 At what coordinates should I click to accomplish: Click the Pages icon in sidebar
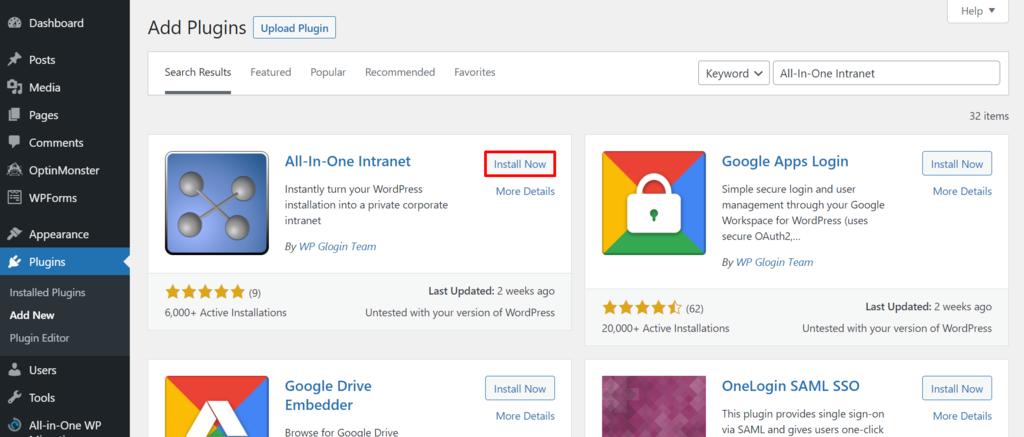click(14, 115)
